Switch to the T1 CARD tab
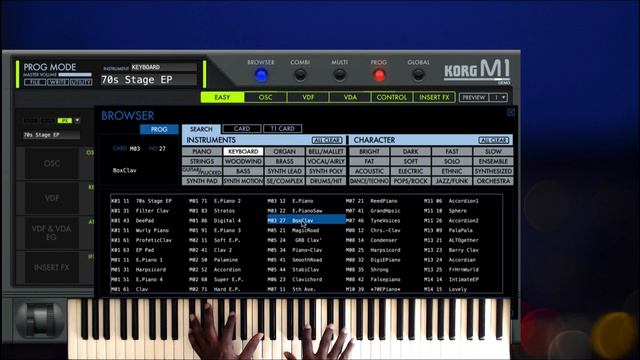 click(282, 129)
